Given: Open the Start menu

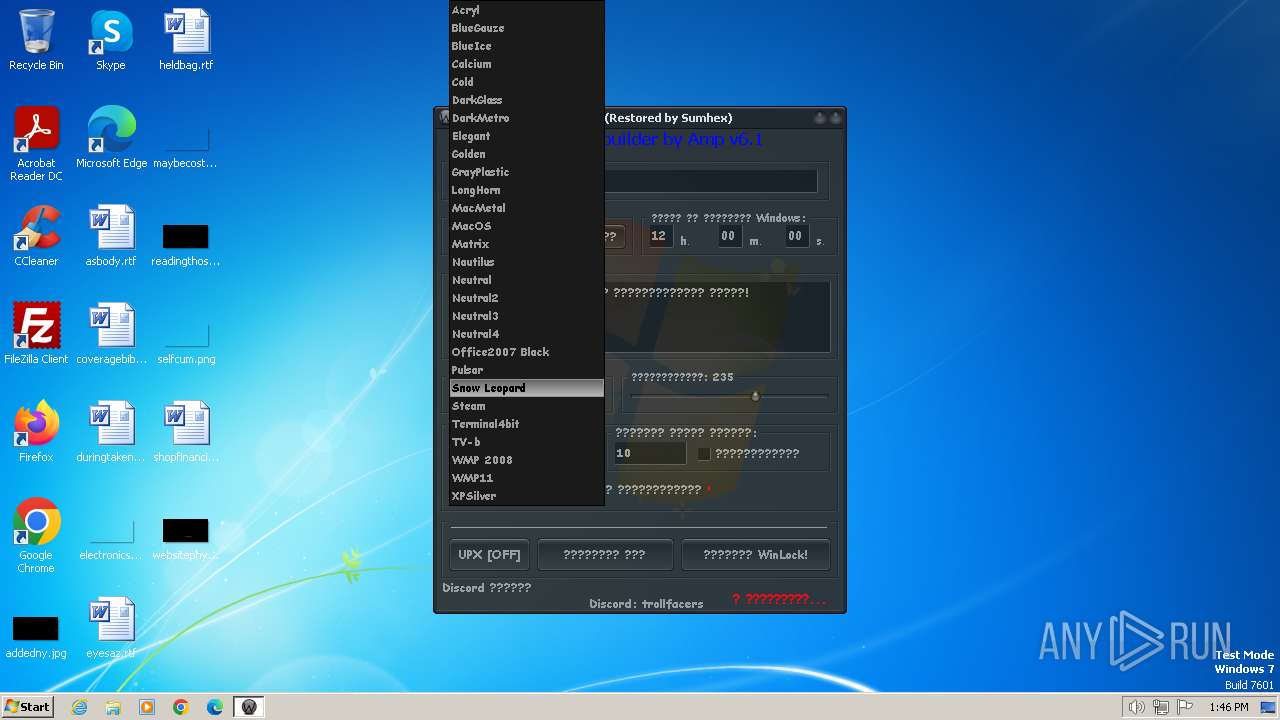Looking at the screenshot, I should (x=28, y=706).
